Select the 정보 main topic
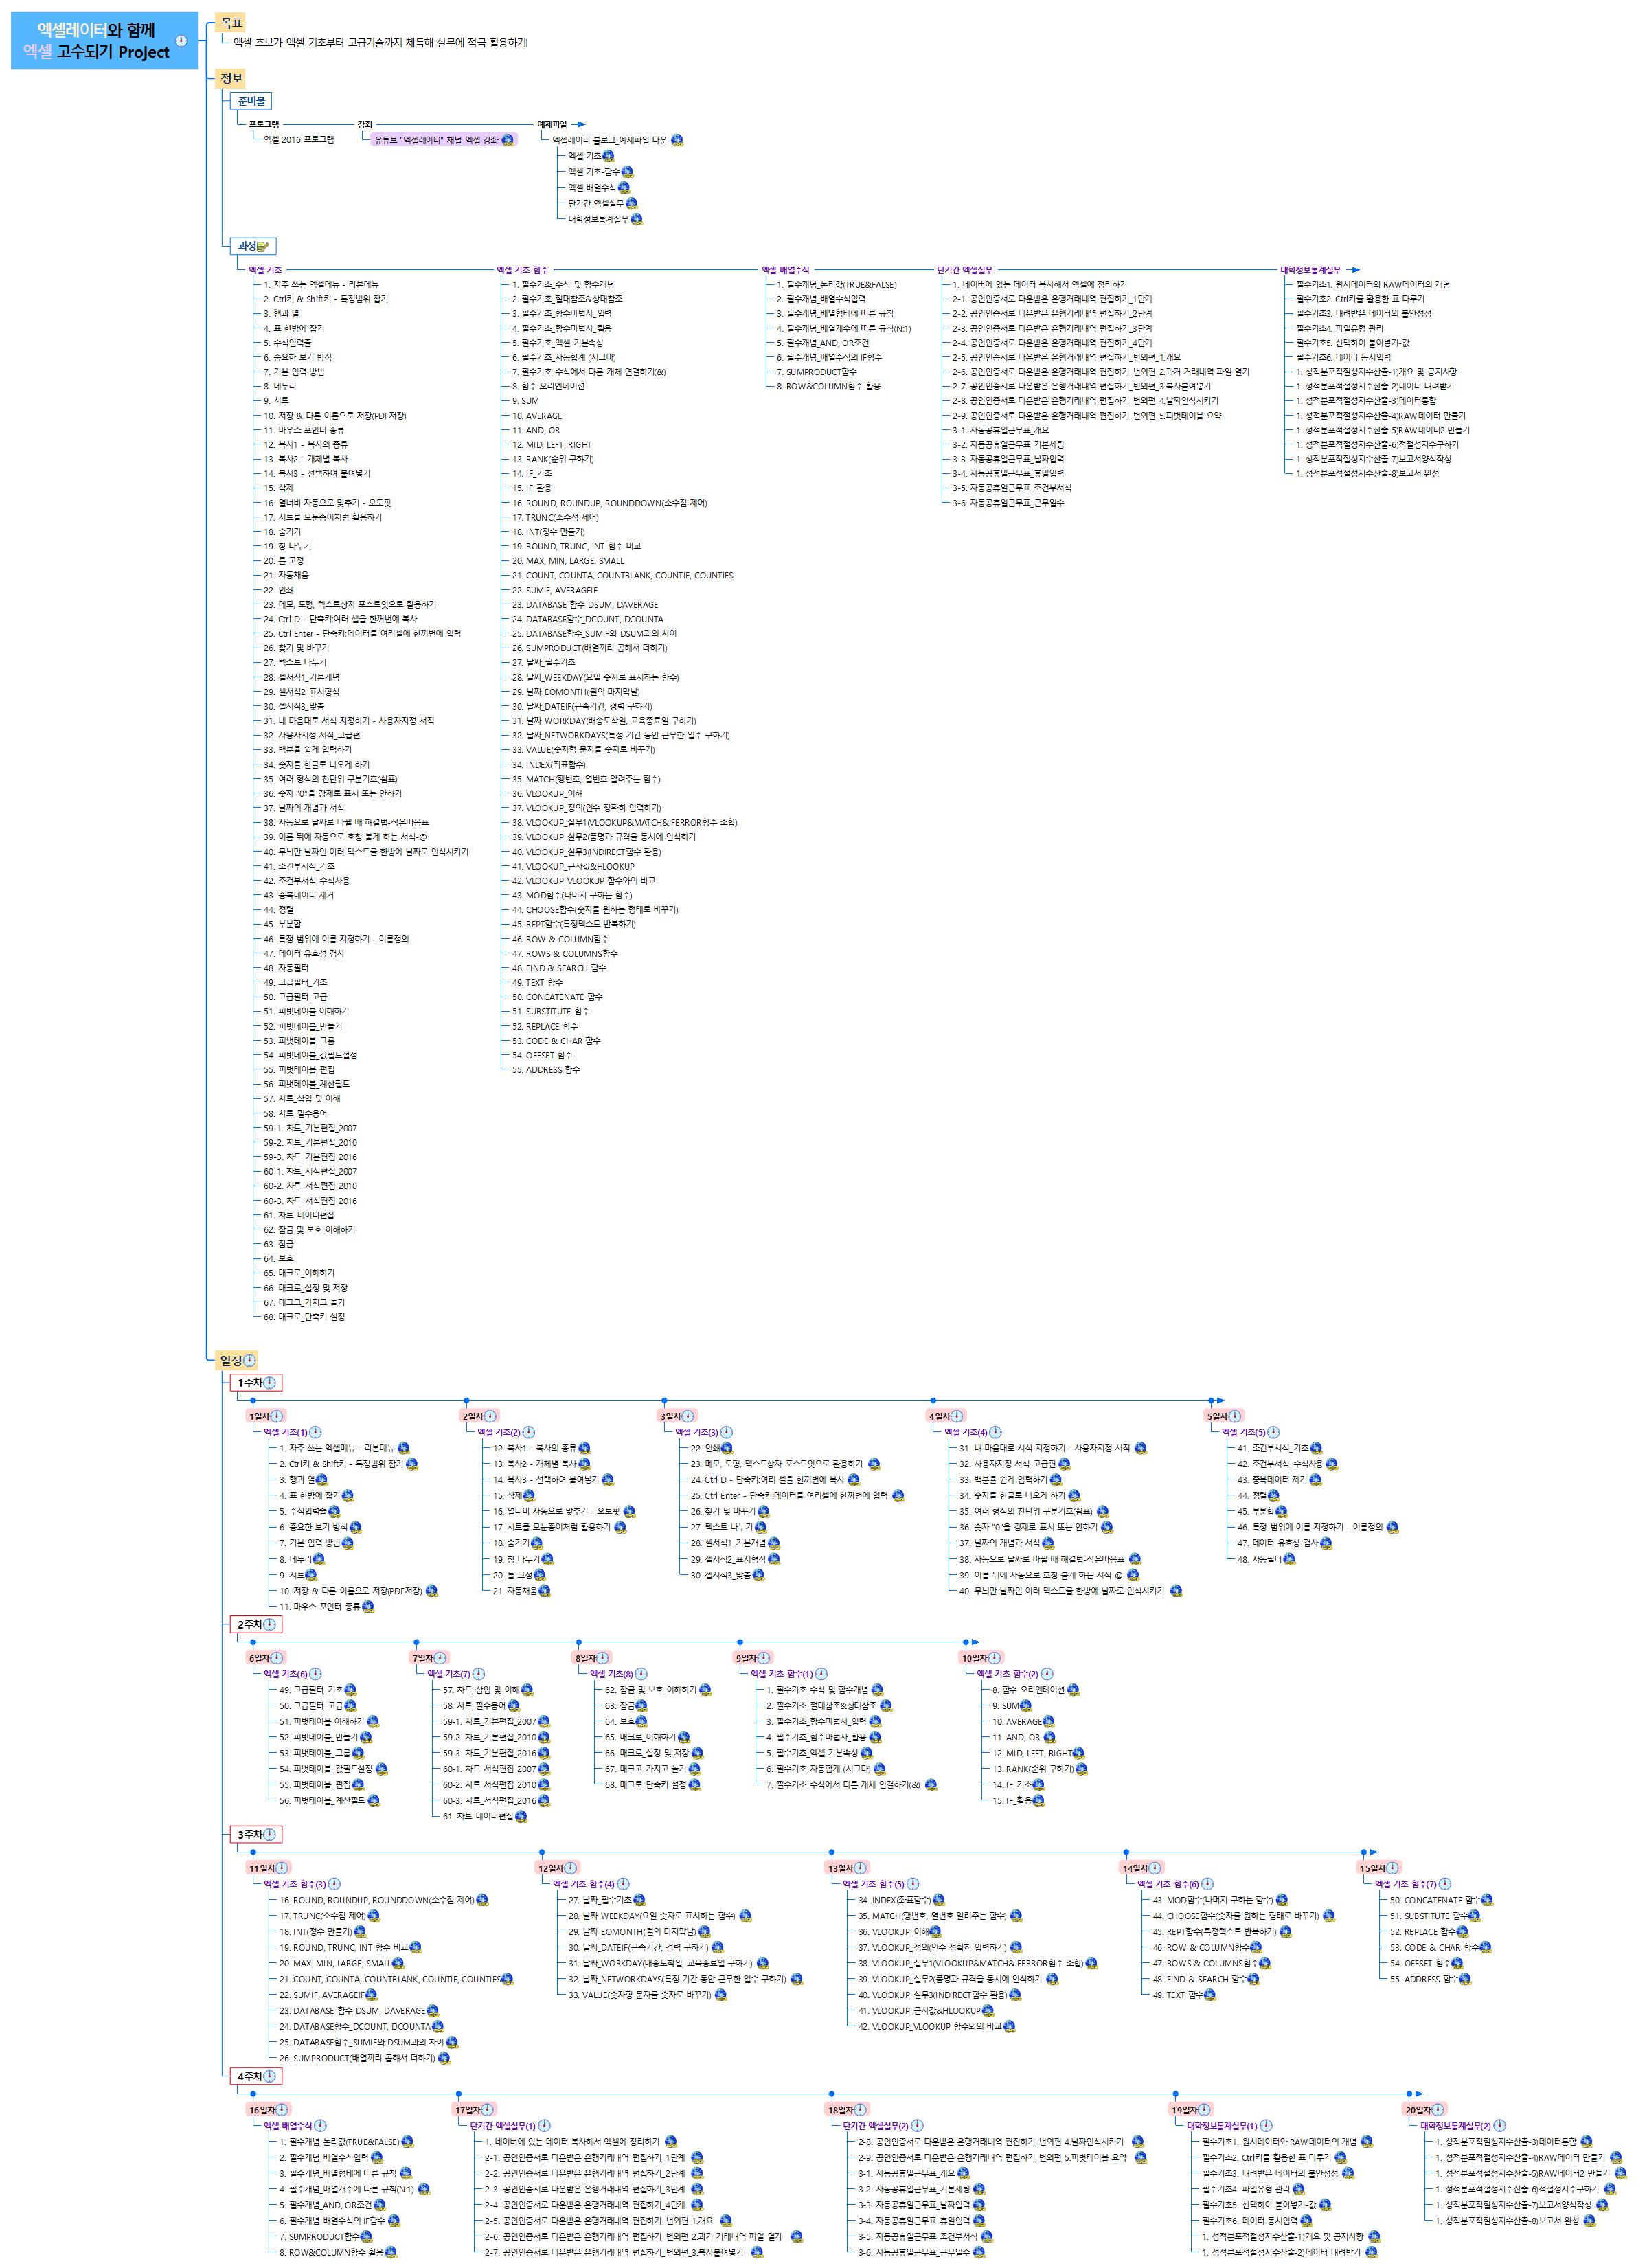Image resolution: width=1647 pixels, height=2268 pixels. click(231, 78)
